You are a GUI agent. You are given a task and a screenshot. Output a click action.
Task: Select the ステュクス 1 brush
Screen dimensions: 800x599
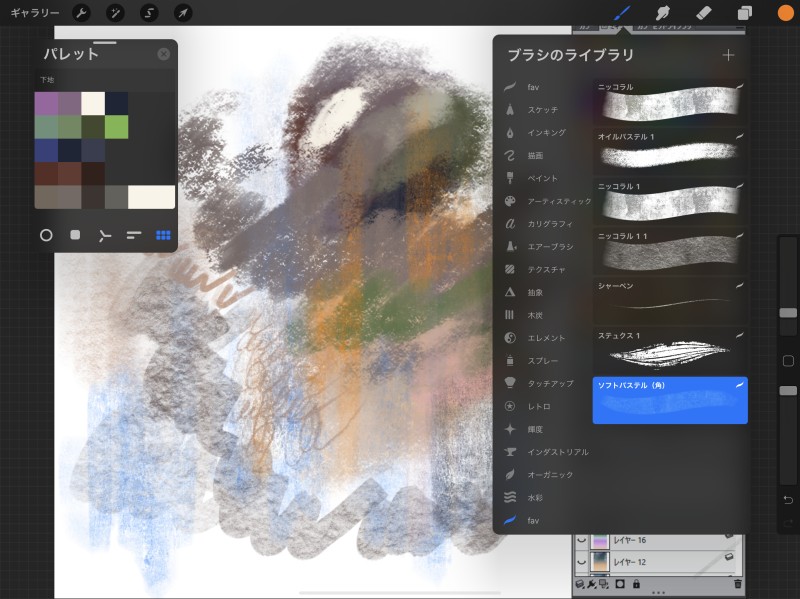tap(670, 350)
